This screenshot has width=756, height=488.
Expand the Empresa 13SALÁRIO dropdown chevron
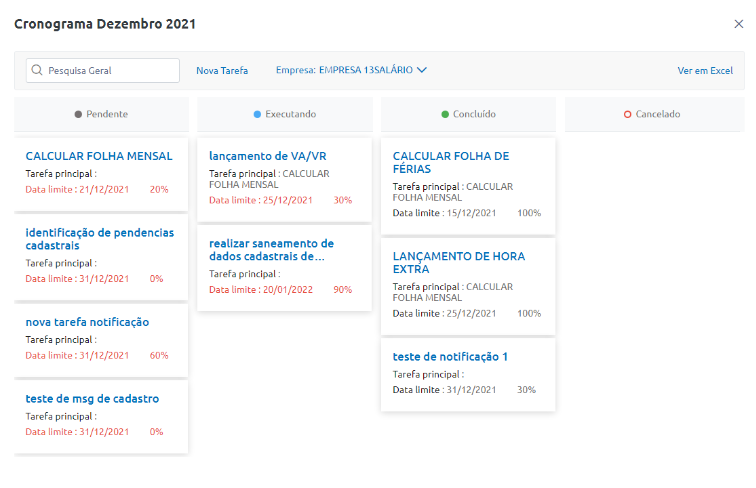[422, 71]
